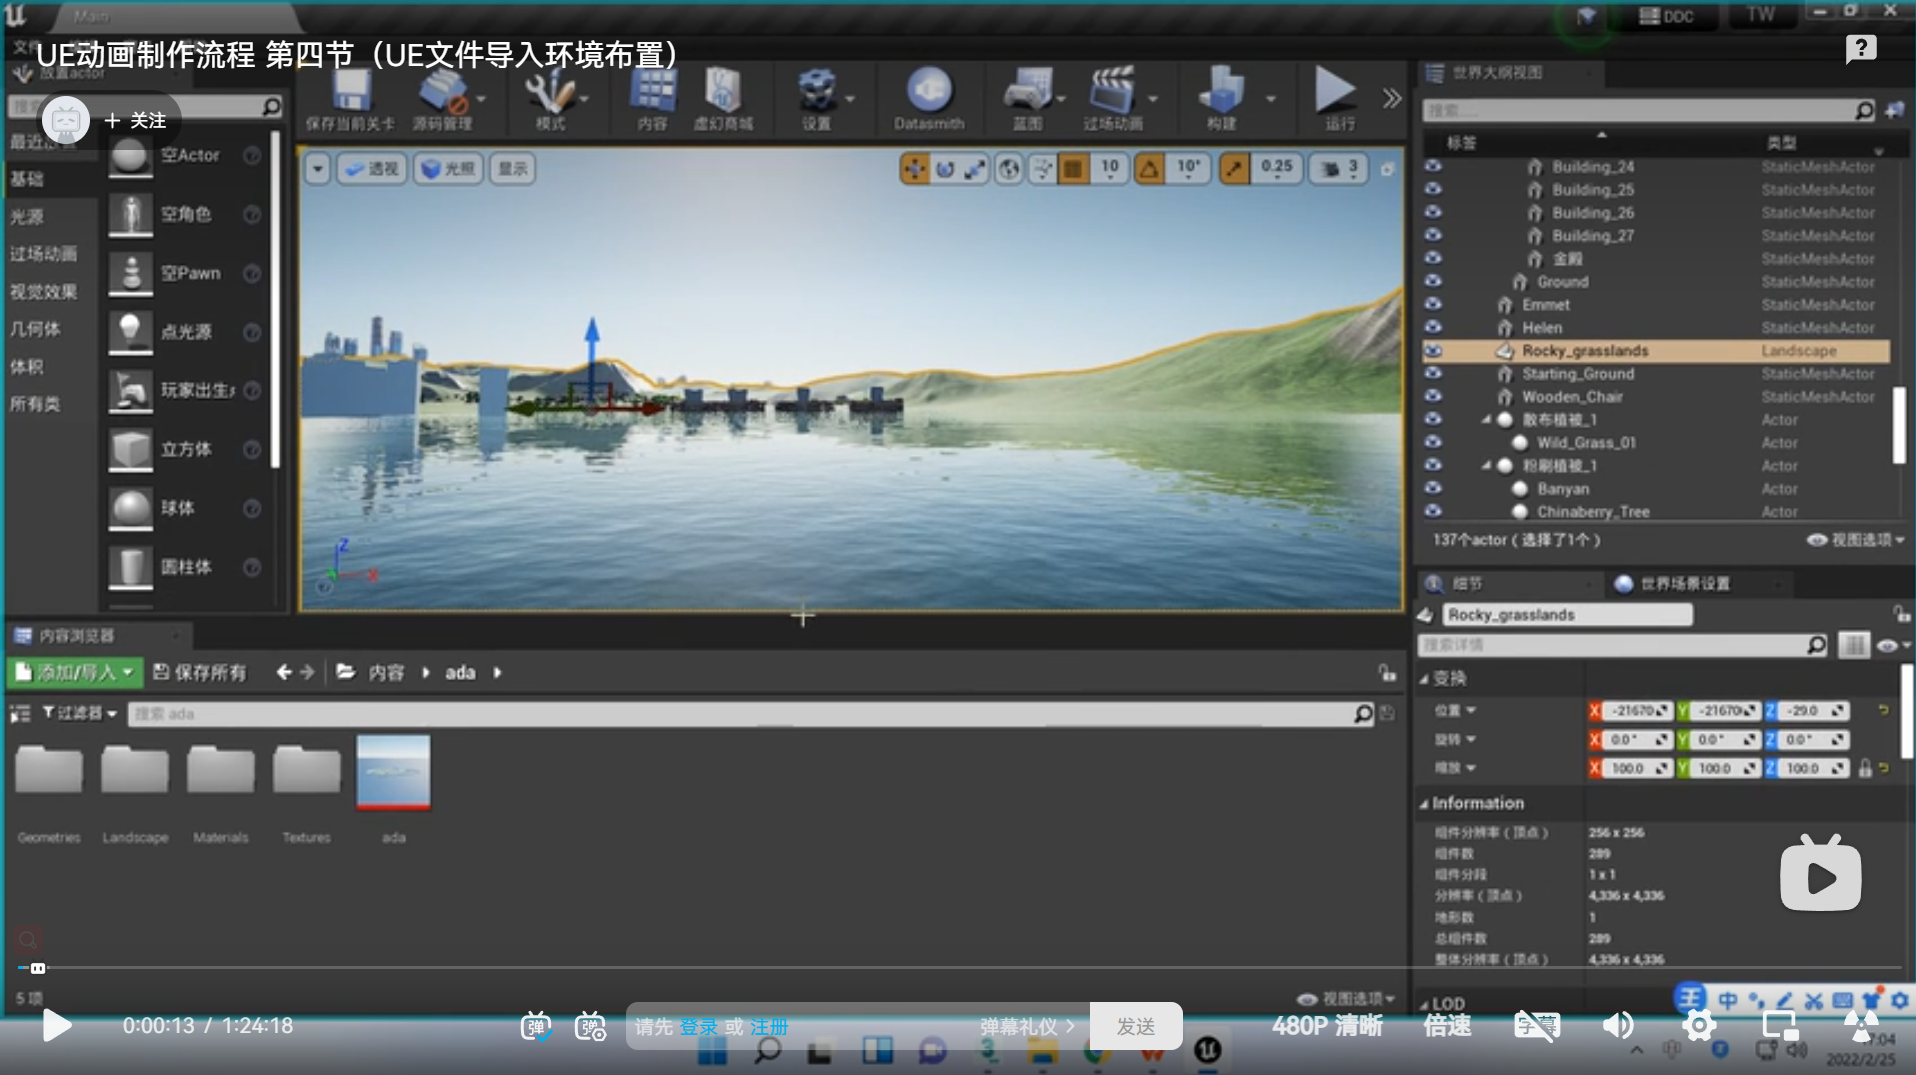The width and height of the screenshot is (1916, 1075).
Task: Select the translate gizmo tool in viewport
Action: (914, 169)
